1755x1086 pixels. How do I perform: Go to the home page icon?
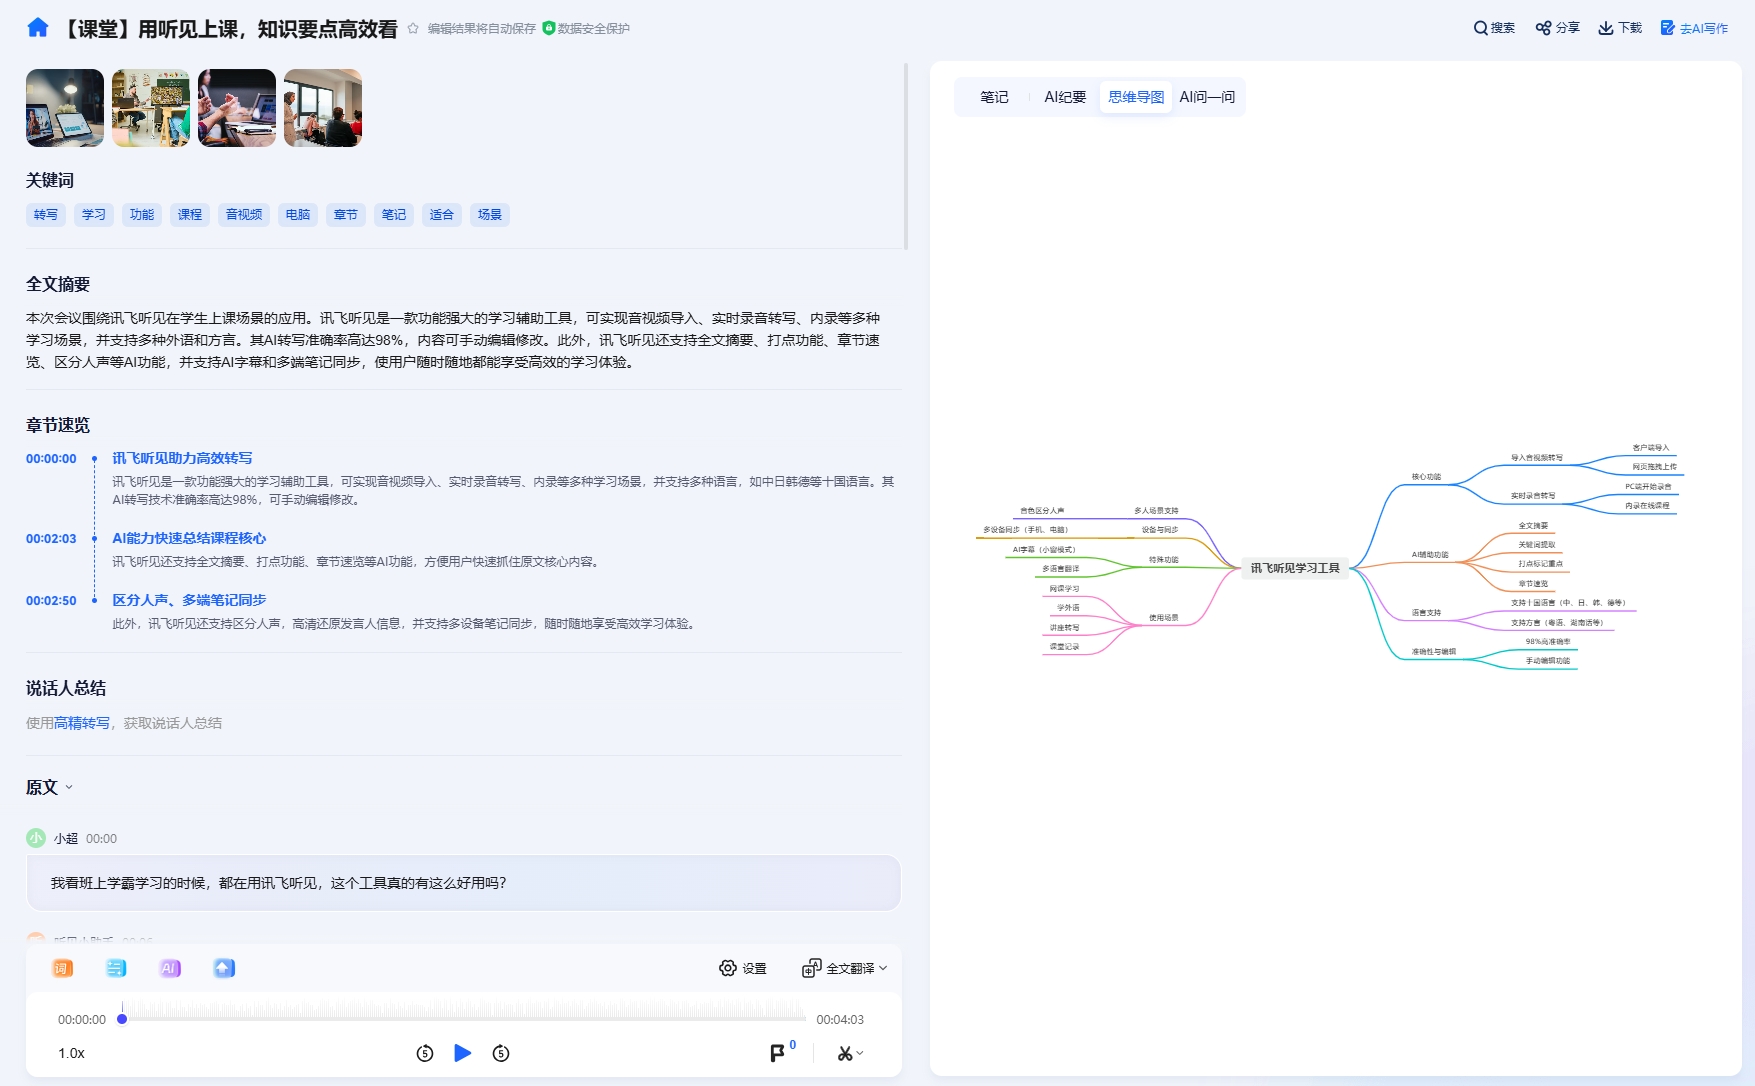(38, 28)
